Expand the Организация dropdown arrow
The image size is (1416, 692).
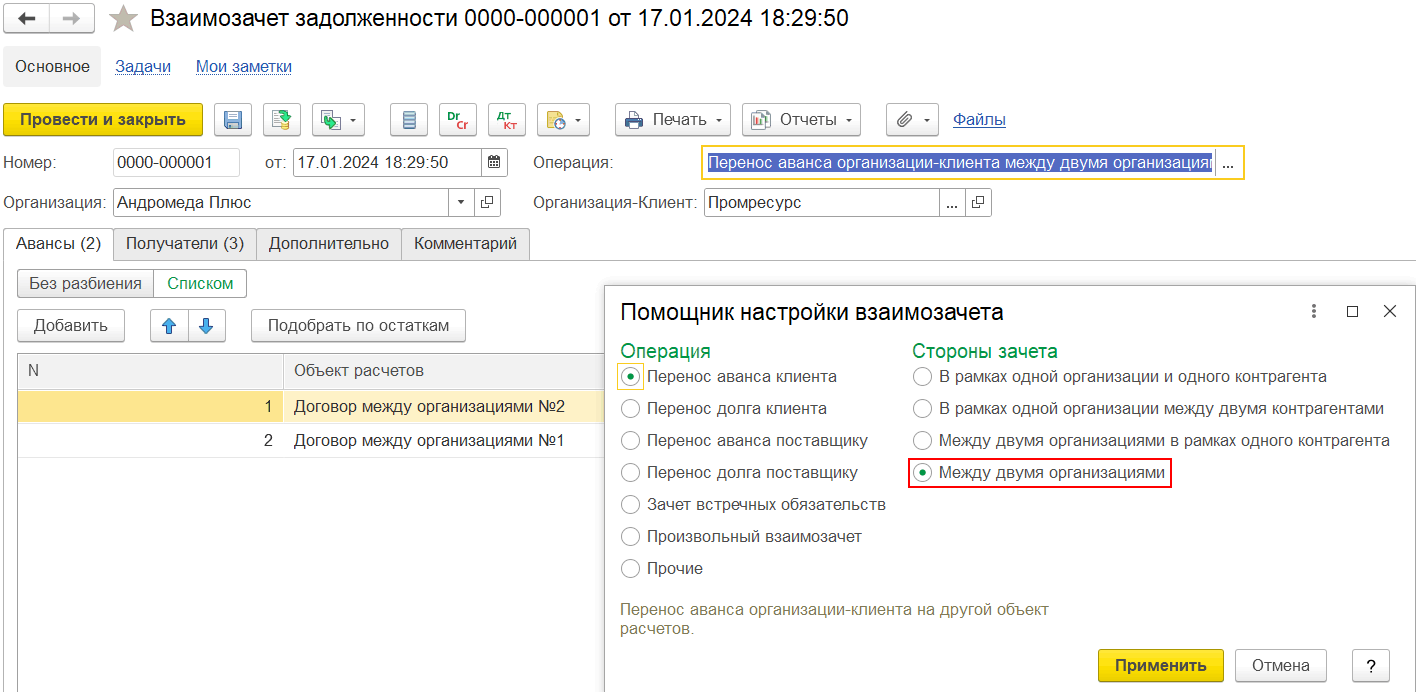(x=461, y=202)
